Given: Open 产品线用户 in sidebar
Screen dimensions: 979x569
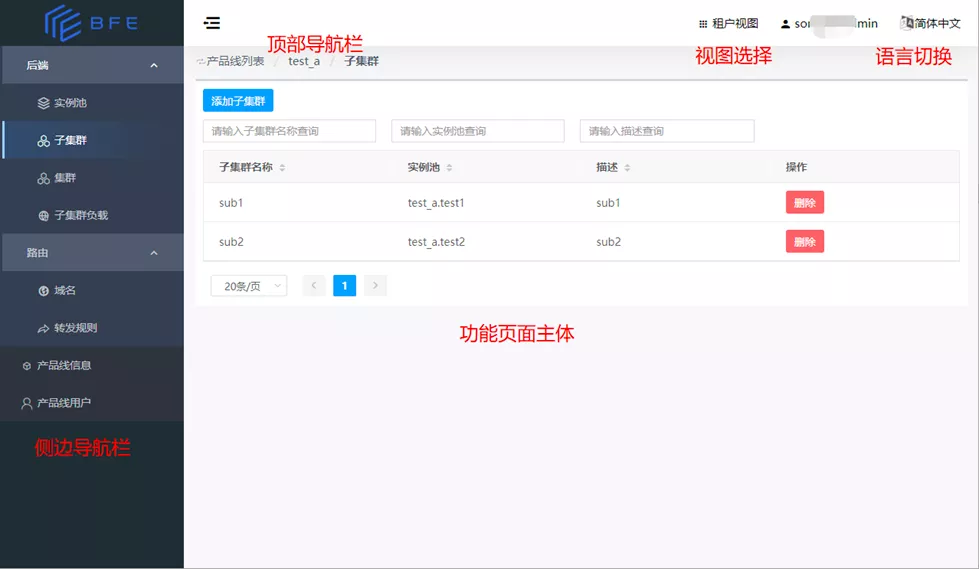Looking at the screenshot, I should click(92, 403).
